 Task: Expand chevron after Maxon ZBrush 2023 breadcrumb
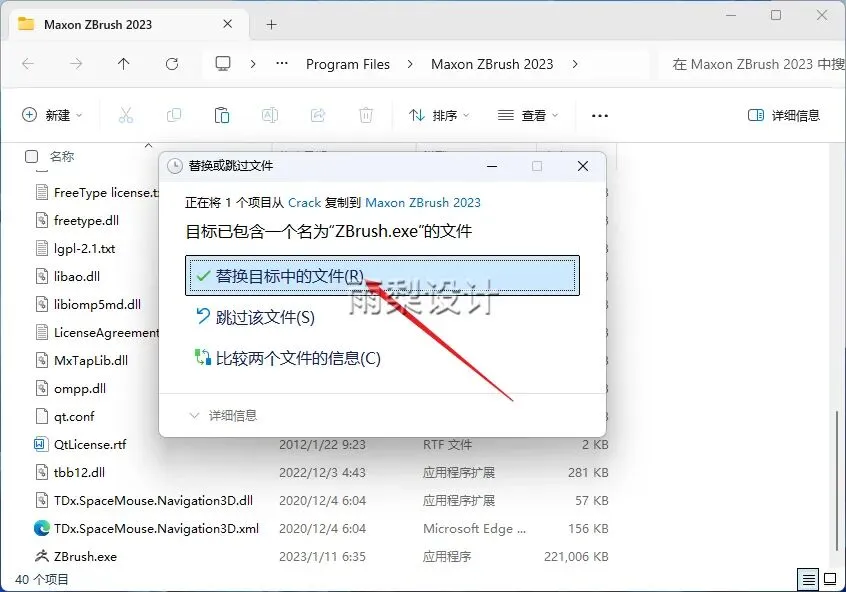(575, 64)
